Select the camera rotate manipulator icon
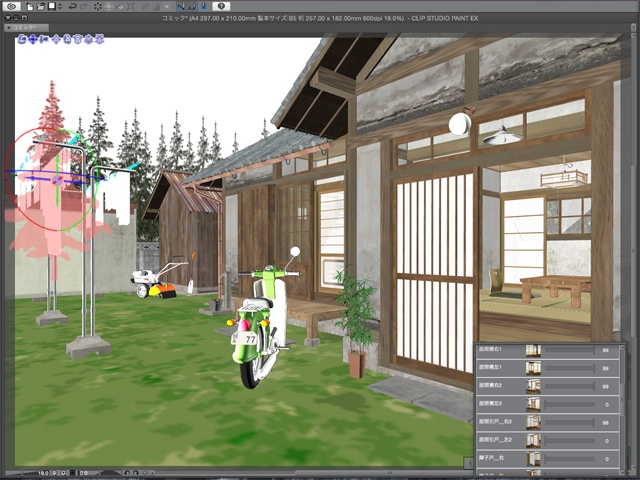Image resolution: width=640 pixels, height=480 pixels. (x=21, y=39)
